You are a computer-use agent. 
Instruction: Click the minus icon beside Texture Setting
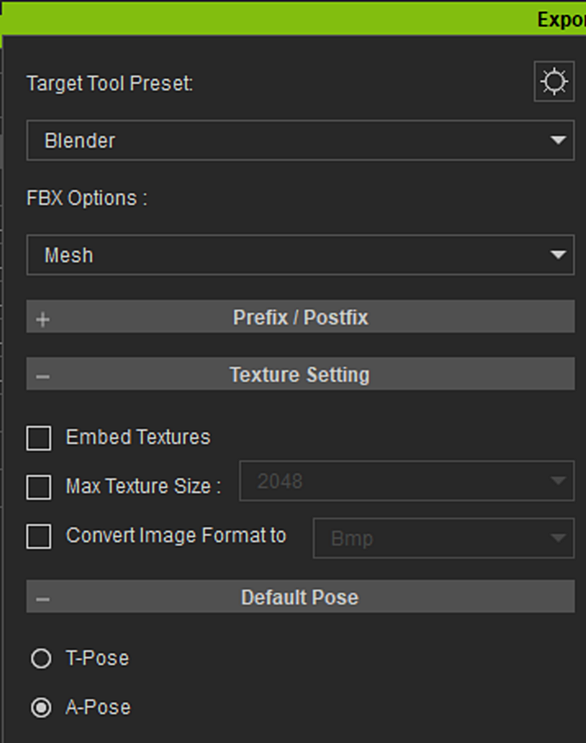43,377
